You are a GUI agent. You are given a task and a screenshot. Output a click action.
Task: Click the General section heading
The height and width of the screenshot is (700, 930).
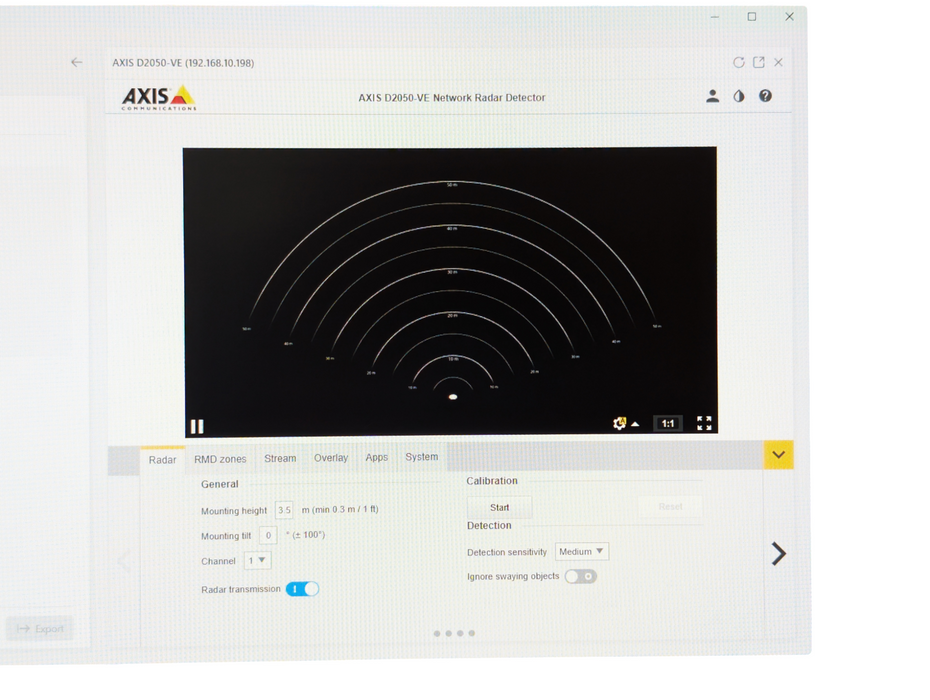tap(219, 484)
